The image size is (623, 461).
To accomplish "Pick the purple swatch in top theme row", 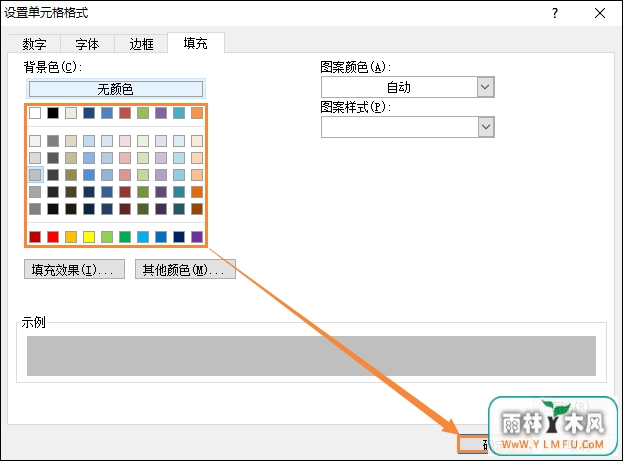I will 161,113.
